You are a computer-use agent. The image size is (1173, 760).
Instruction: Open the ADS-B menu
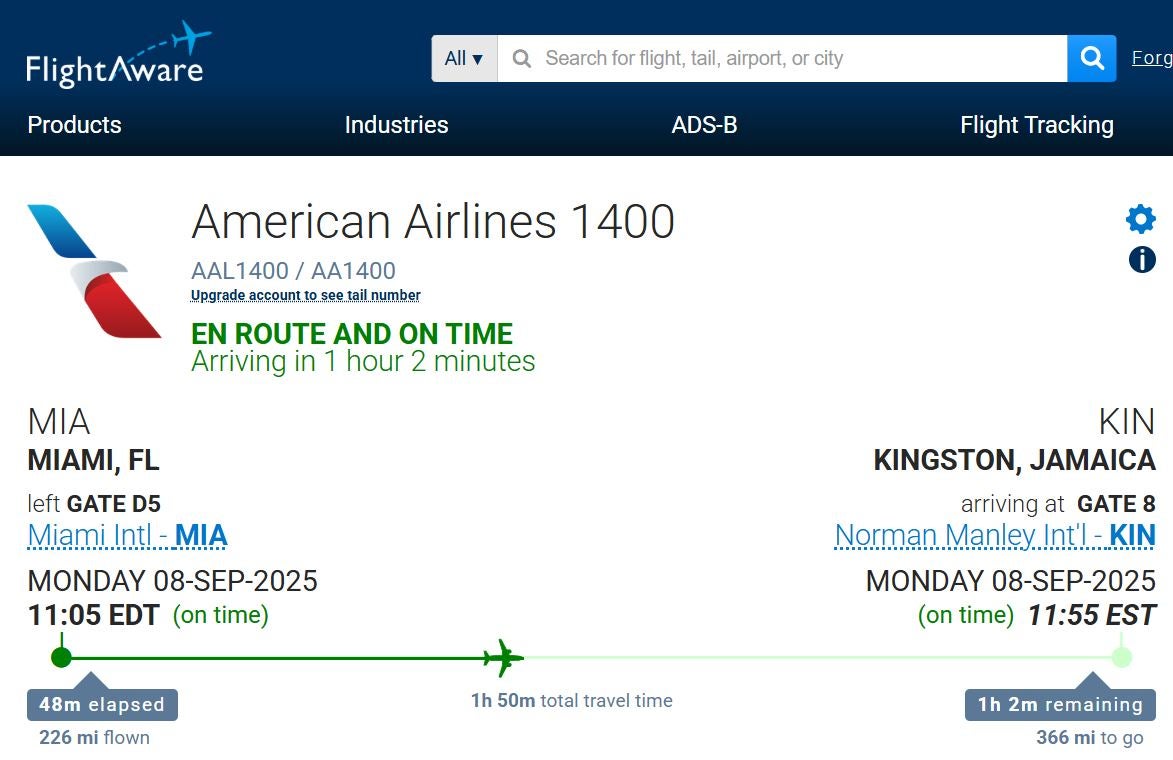(704, 125)
